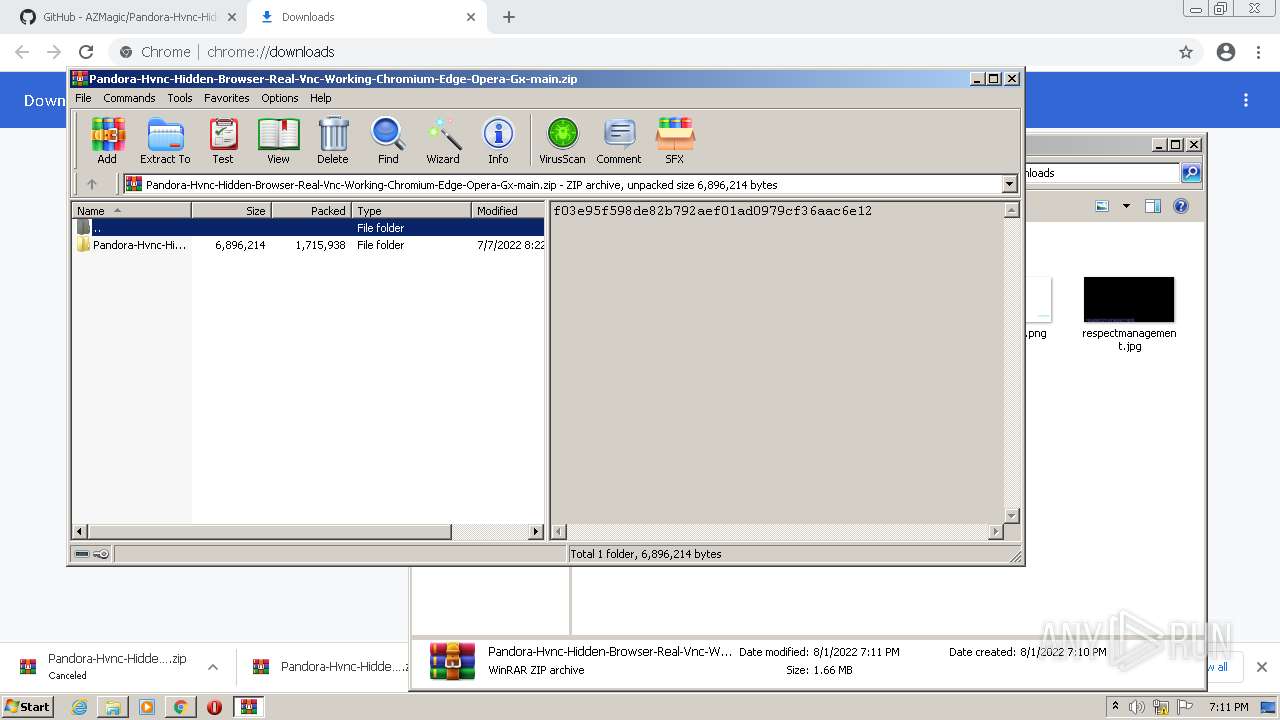Viewport: 1280px width, 720px height.
Task: Open the Chrome three-dot menu
Action: tap(1258, 52)
